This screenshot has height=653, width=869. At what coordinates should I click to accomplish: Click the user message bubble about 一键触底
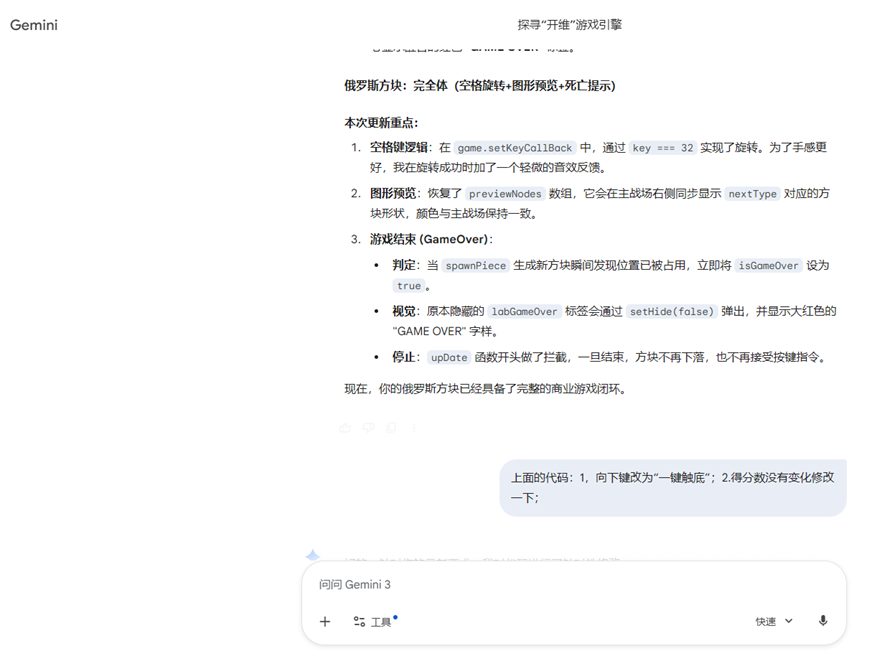673,488
